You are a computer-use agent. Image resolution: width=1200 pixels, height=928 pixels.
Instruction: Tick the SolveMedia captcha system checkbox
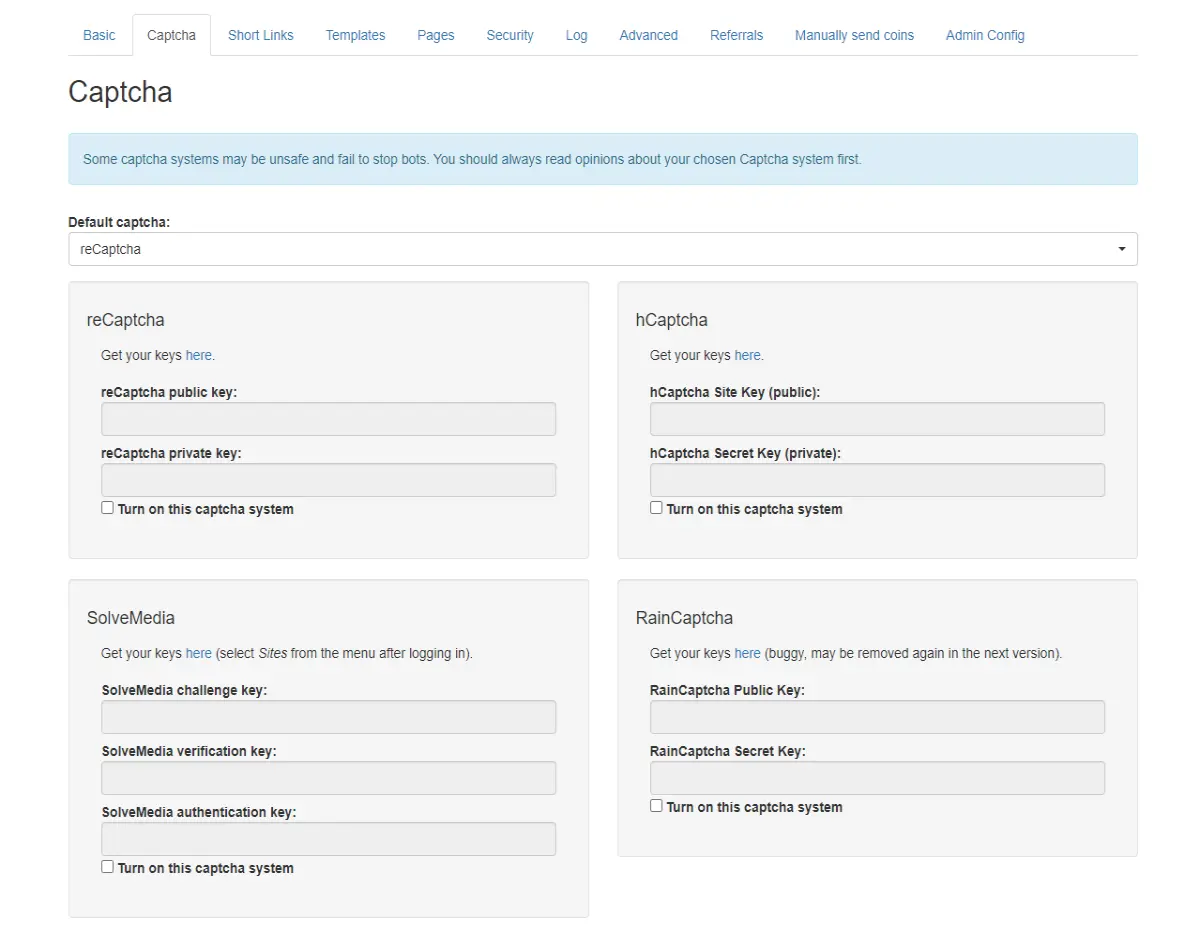click(x=107, y=867)
